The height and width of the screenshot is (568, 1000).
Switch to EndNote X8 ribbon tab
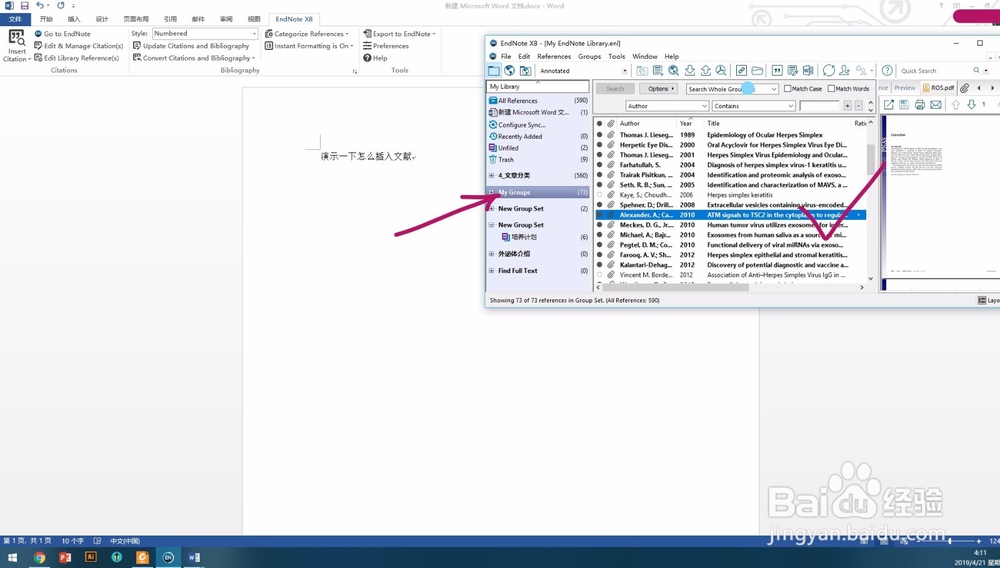294,19
